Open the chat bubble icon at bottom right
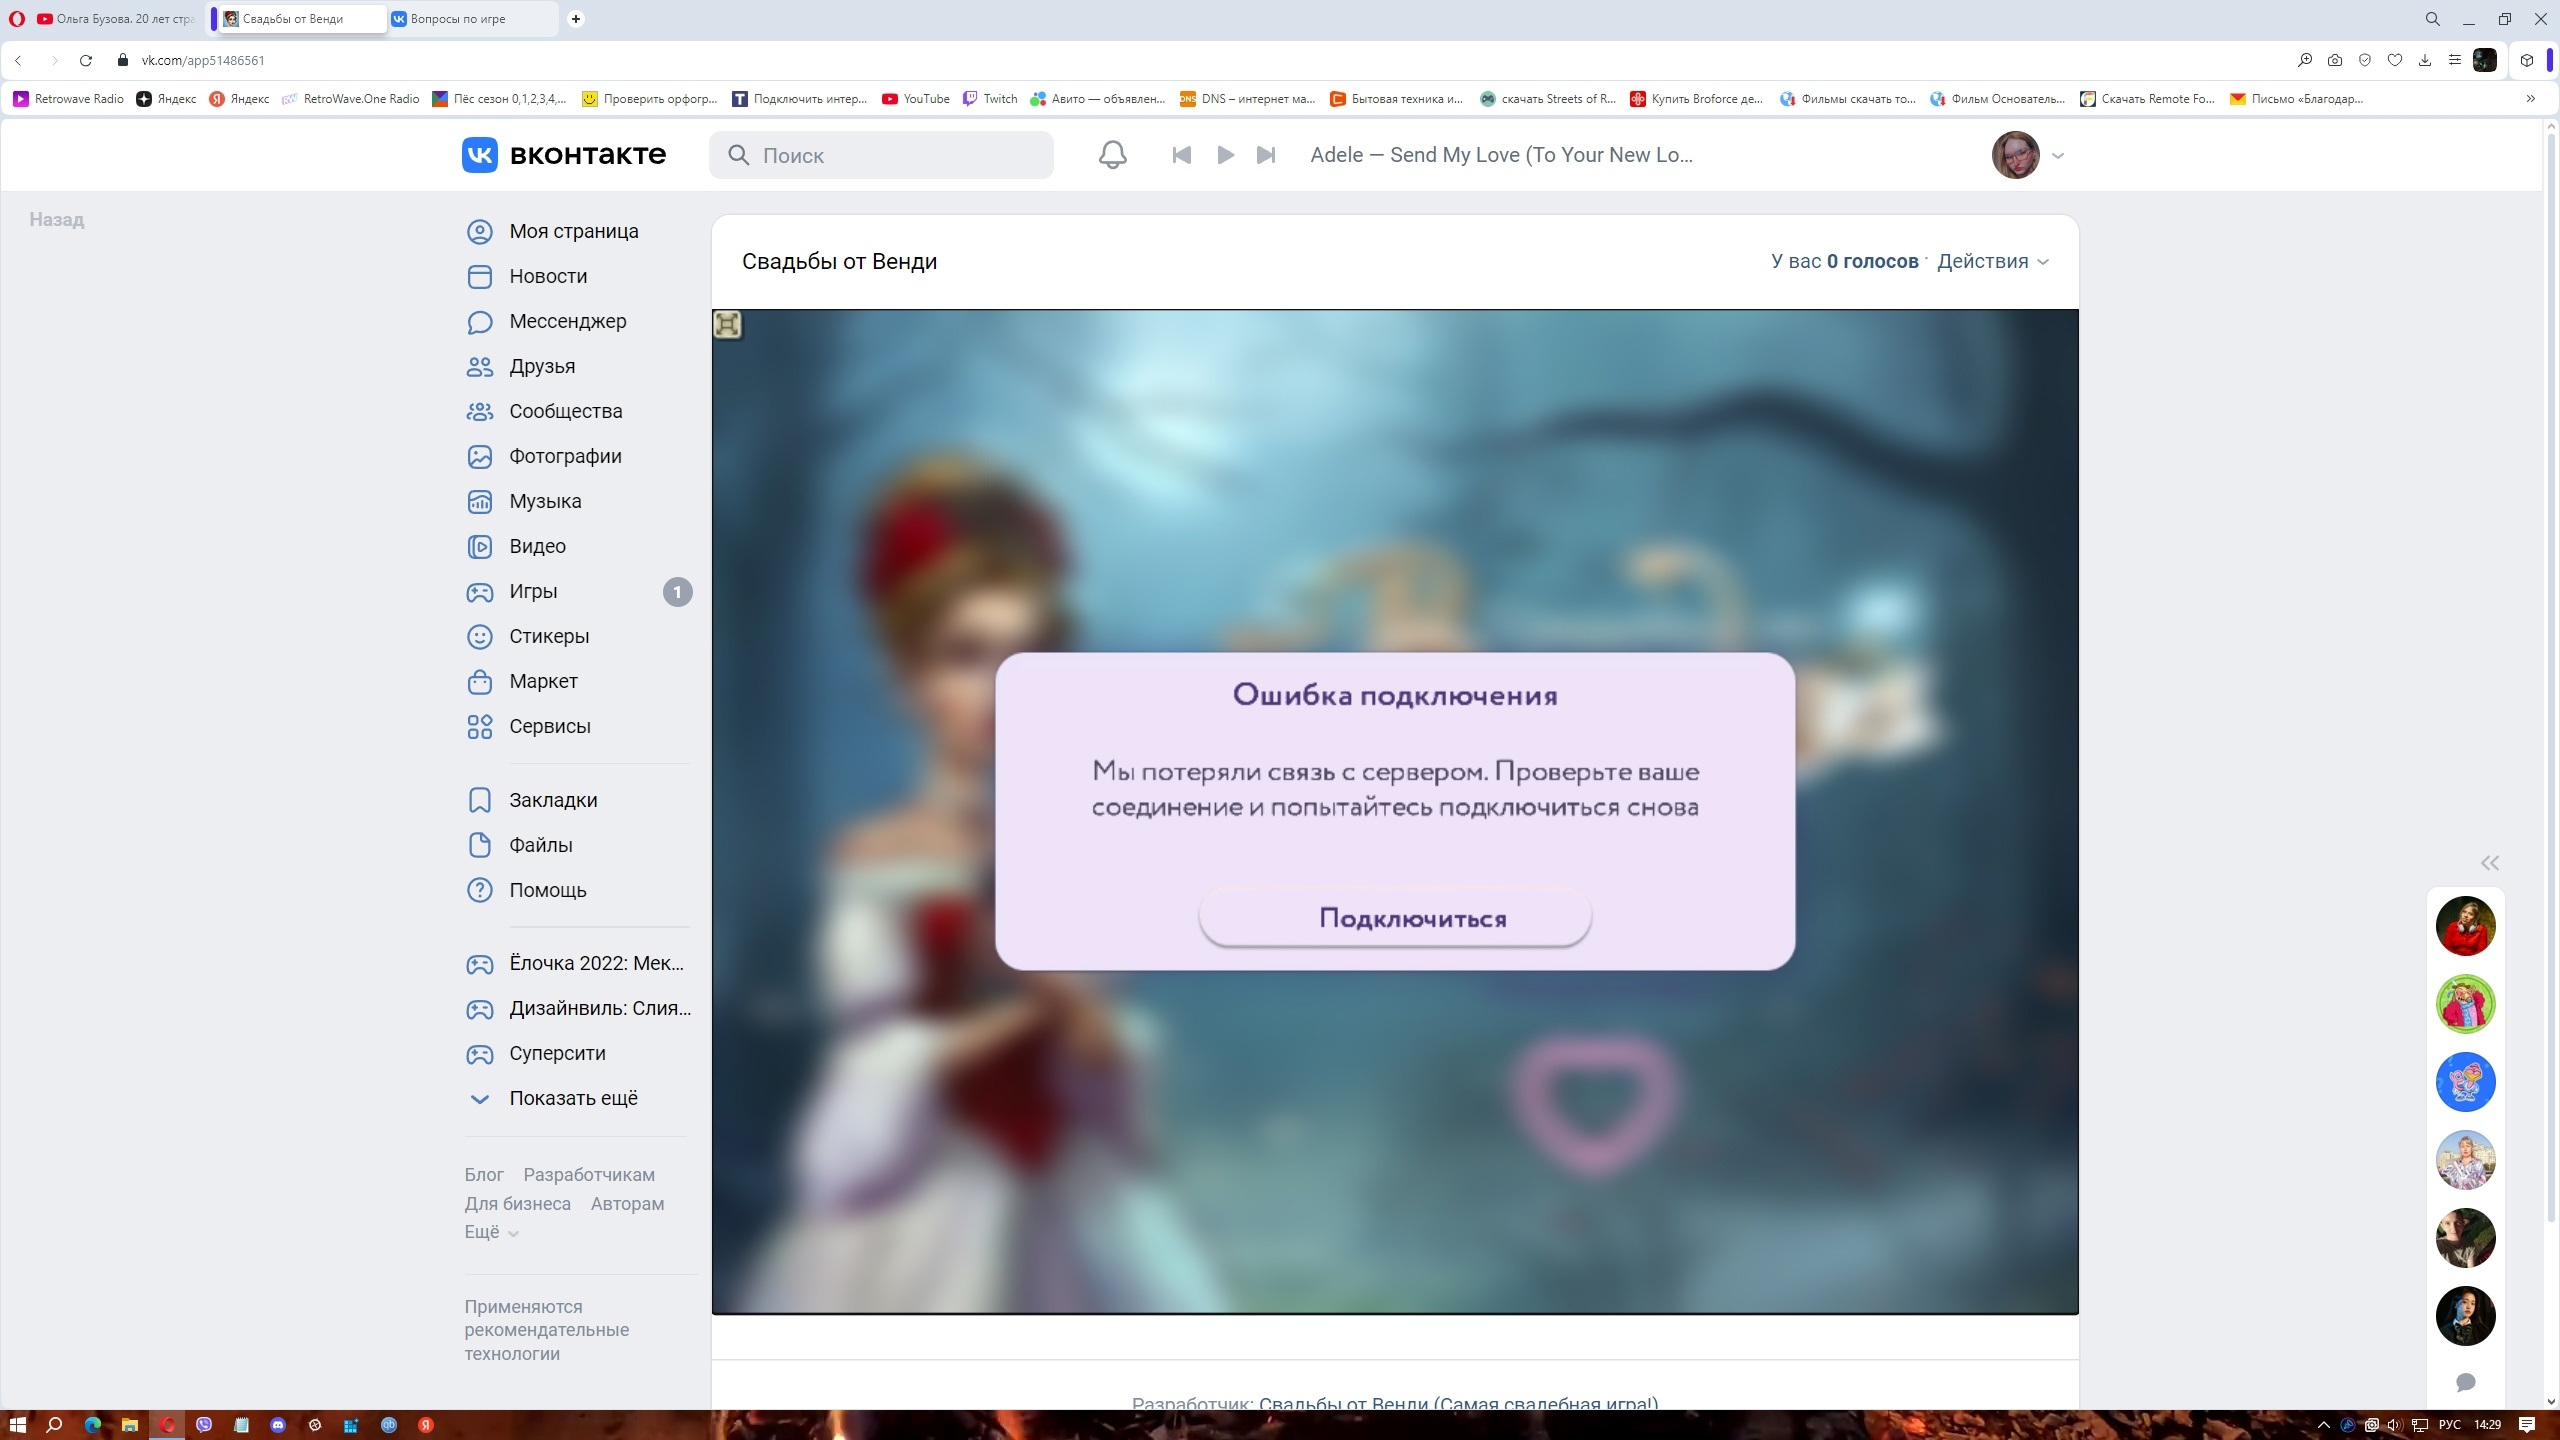This screenshot has height=1440, width=2560. 2465,1382
